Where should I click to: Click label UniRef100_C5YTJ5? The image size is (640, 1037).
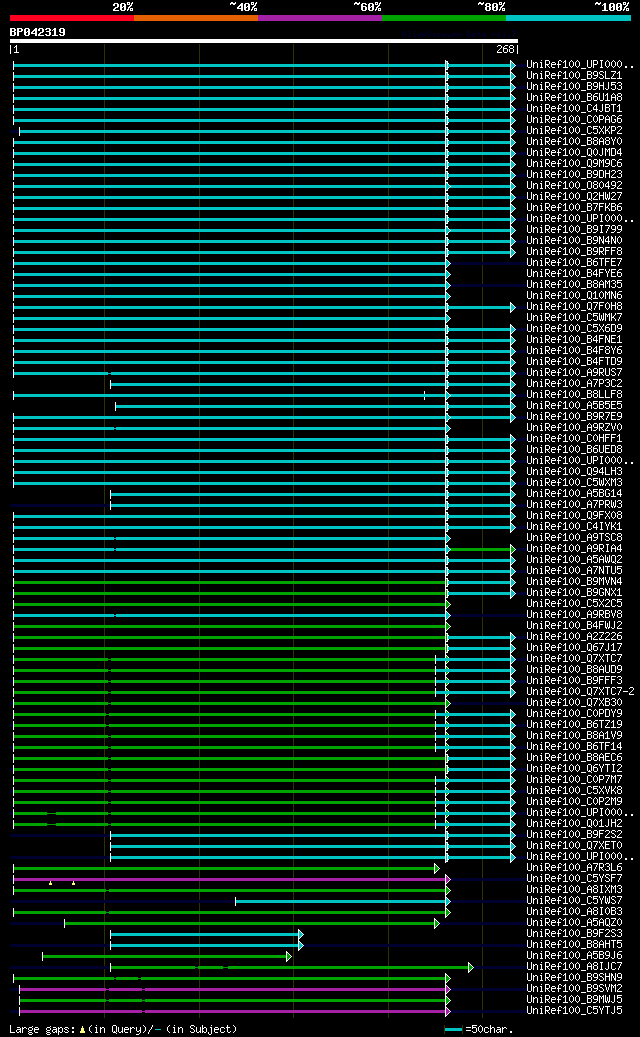point(574,1011)
